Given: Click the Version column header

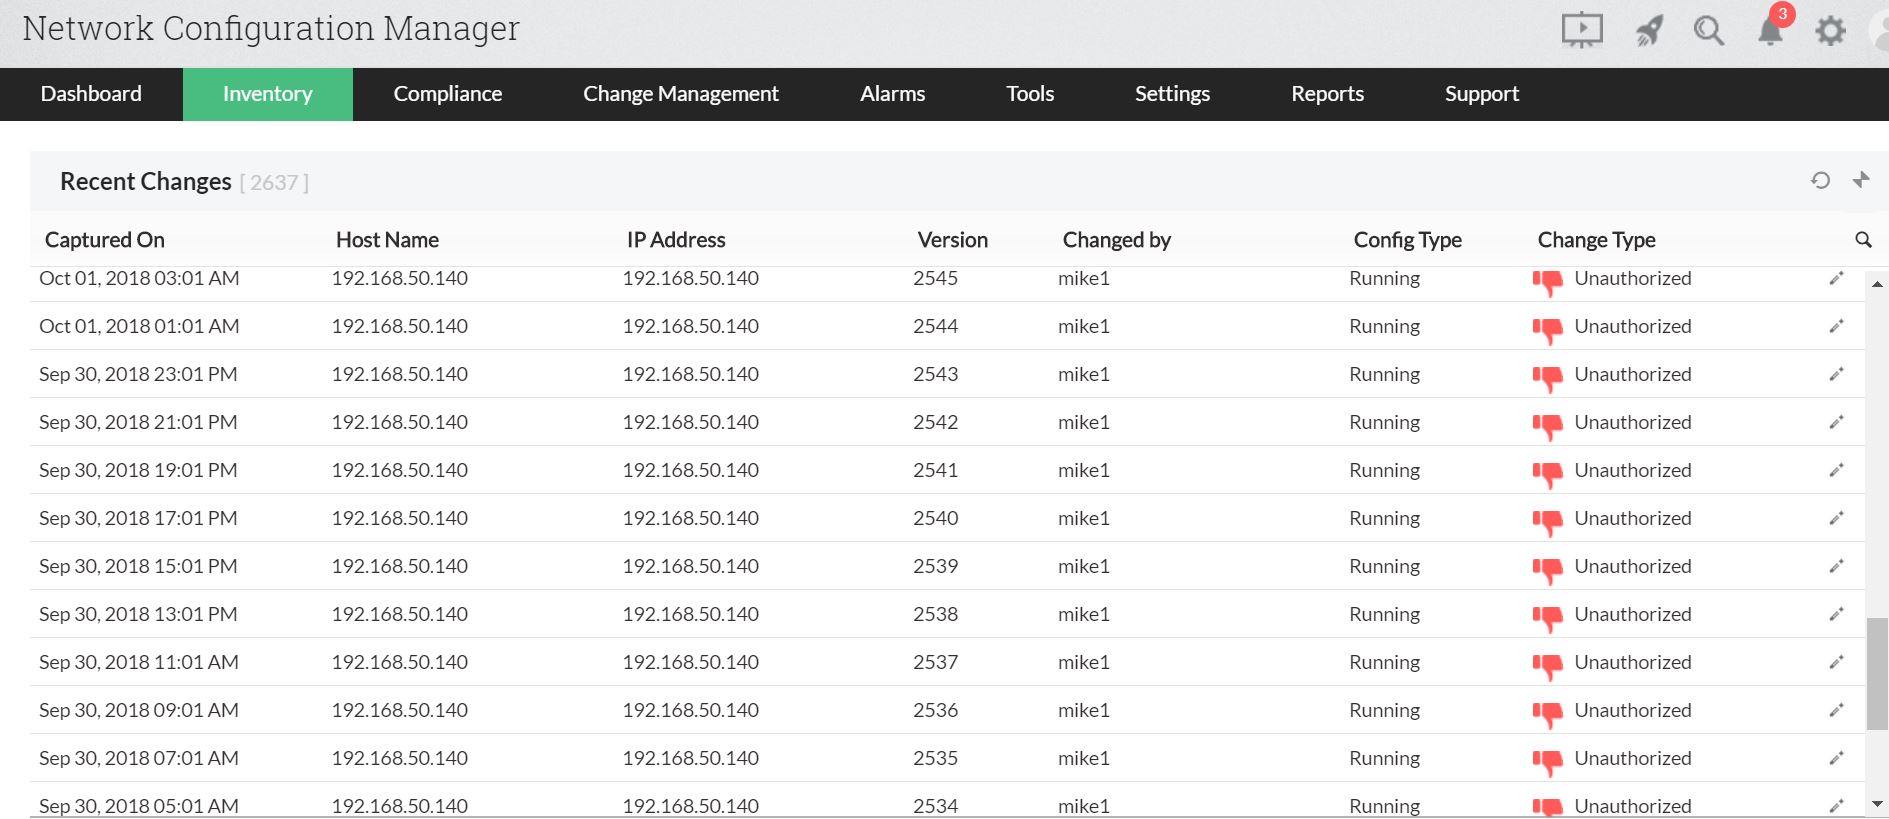Looking at the screenshot, I should (952, 240).
